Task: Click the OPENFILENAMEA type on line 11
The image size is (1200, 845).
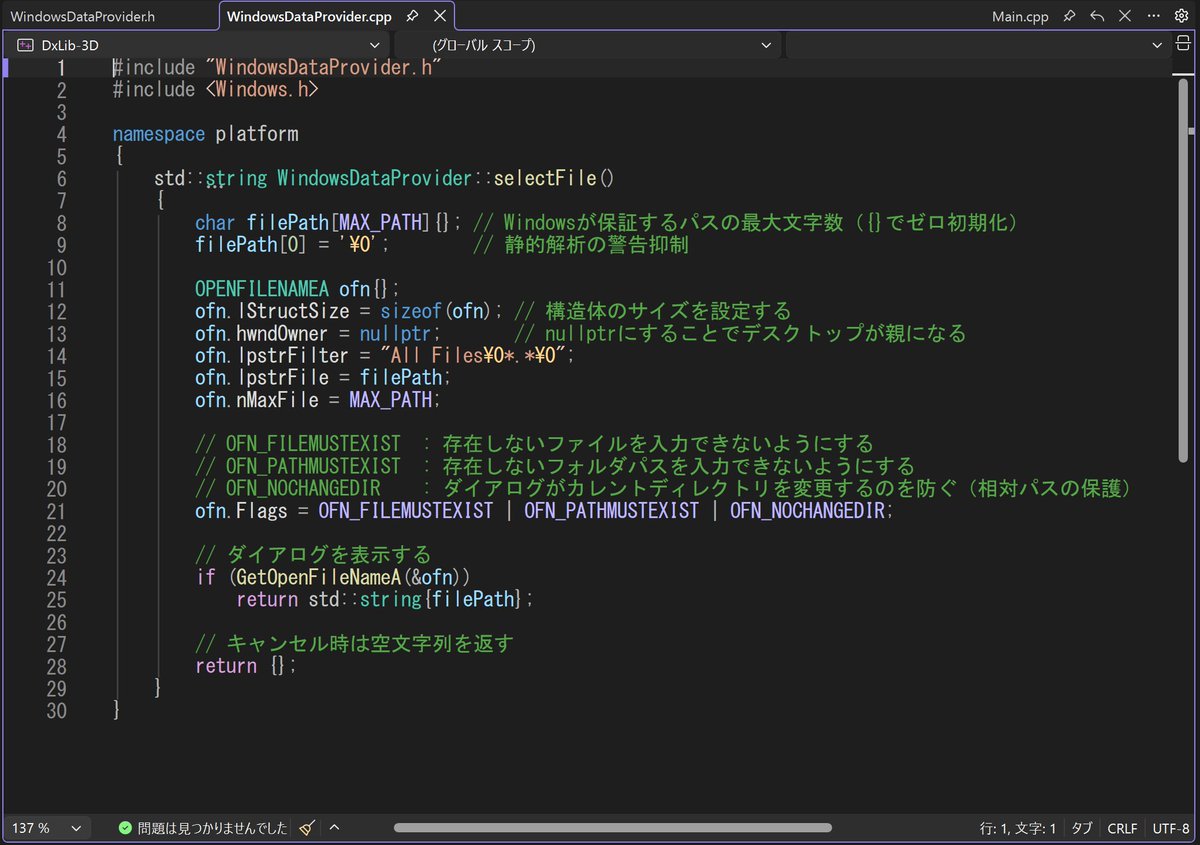Action: [262, 289]
